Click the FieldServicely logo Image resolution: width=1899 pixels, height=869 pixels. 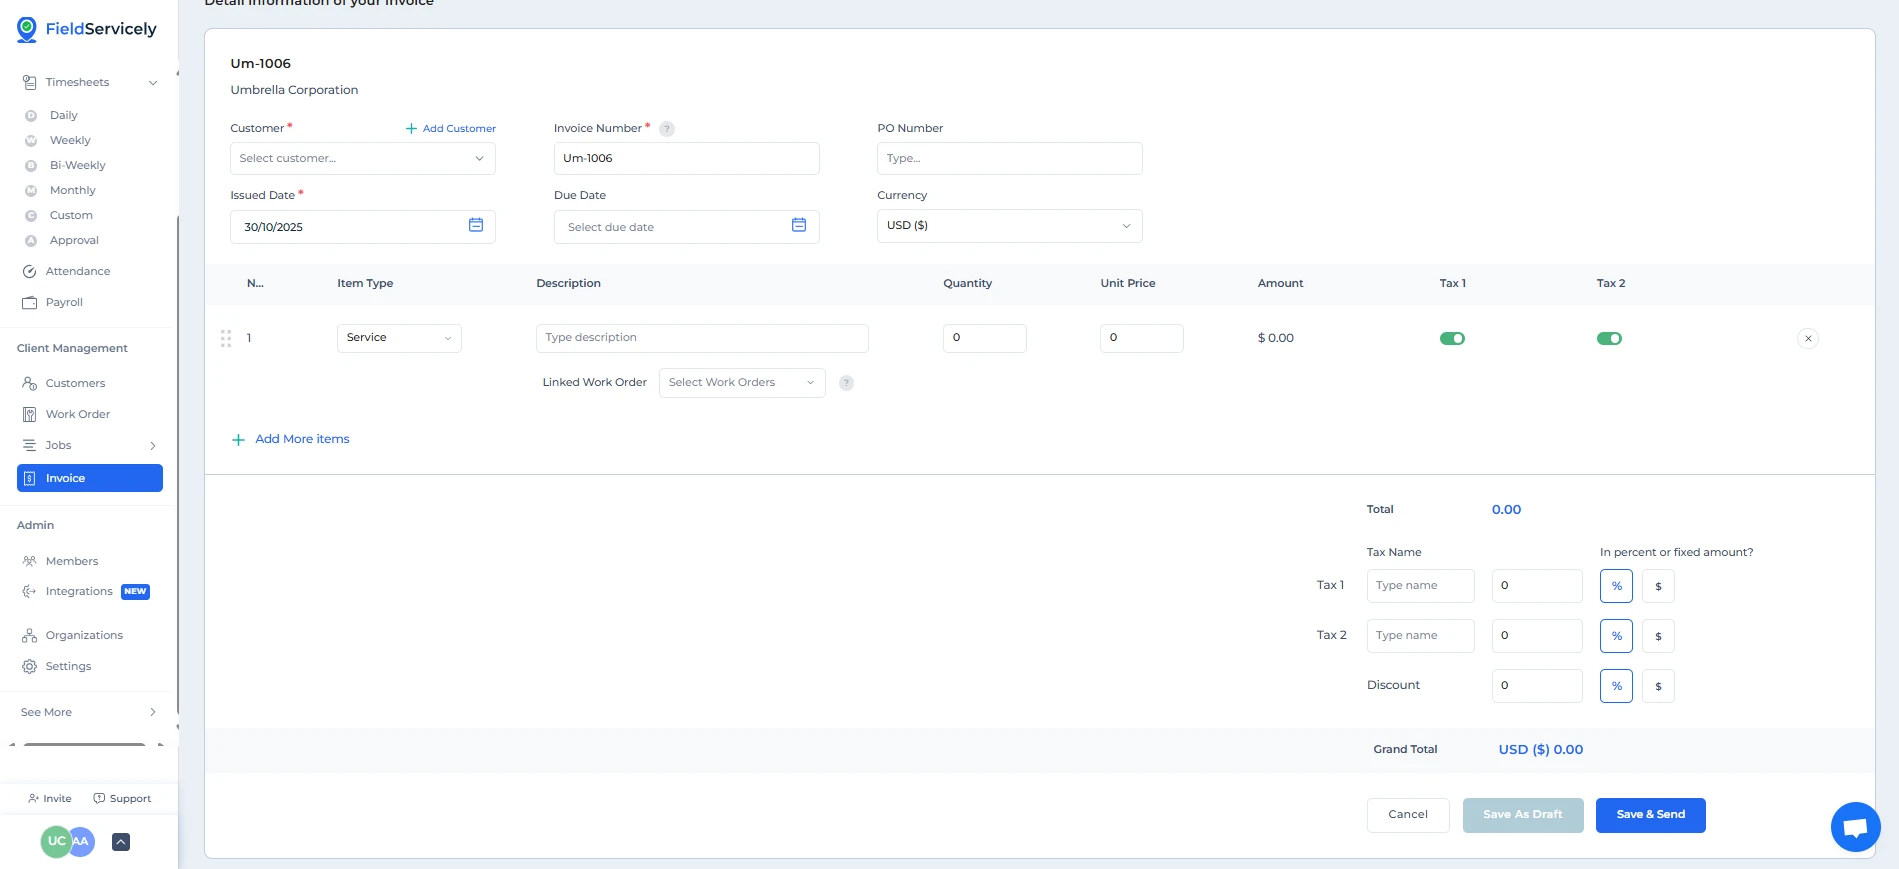tap(87, 29)
